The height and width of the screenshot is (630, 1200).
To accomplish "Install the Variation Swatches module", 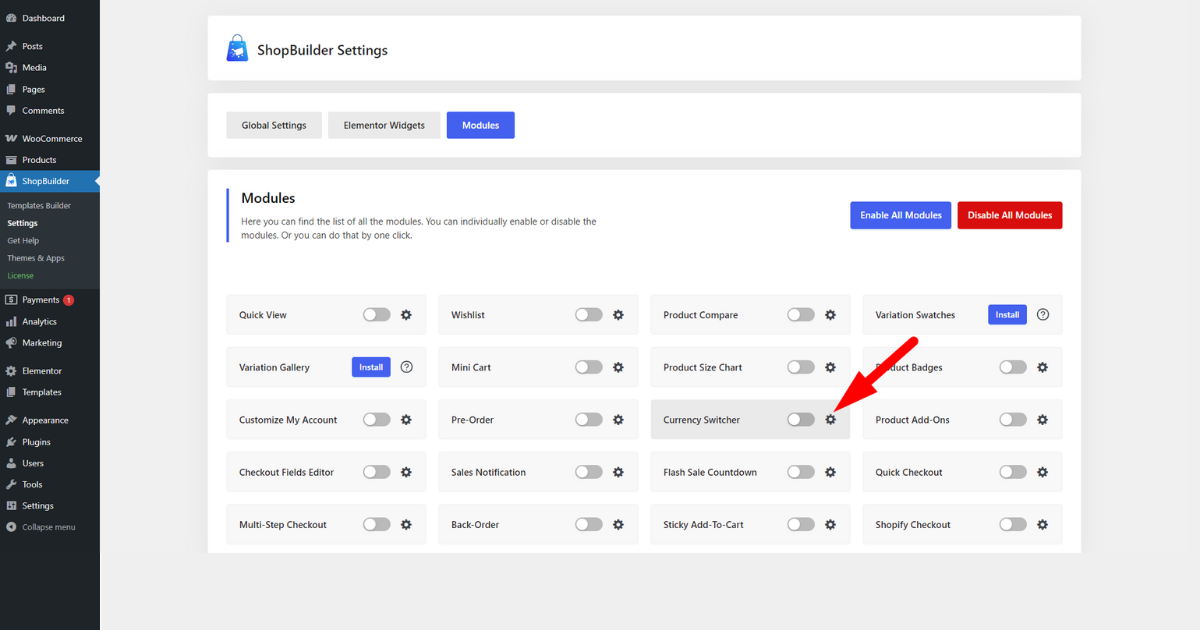I will click(1007, 315).
